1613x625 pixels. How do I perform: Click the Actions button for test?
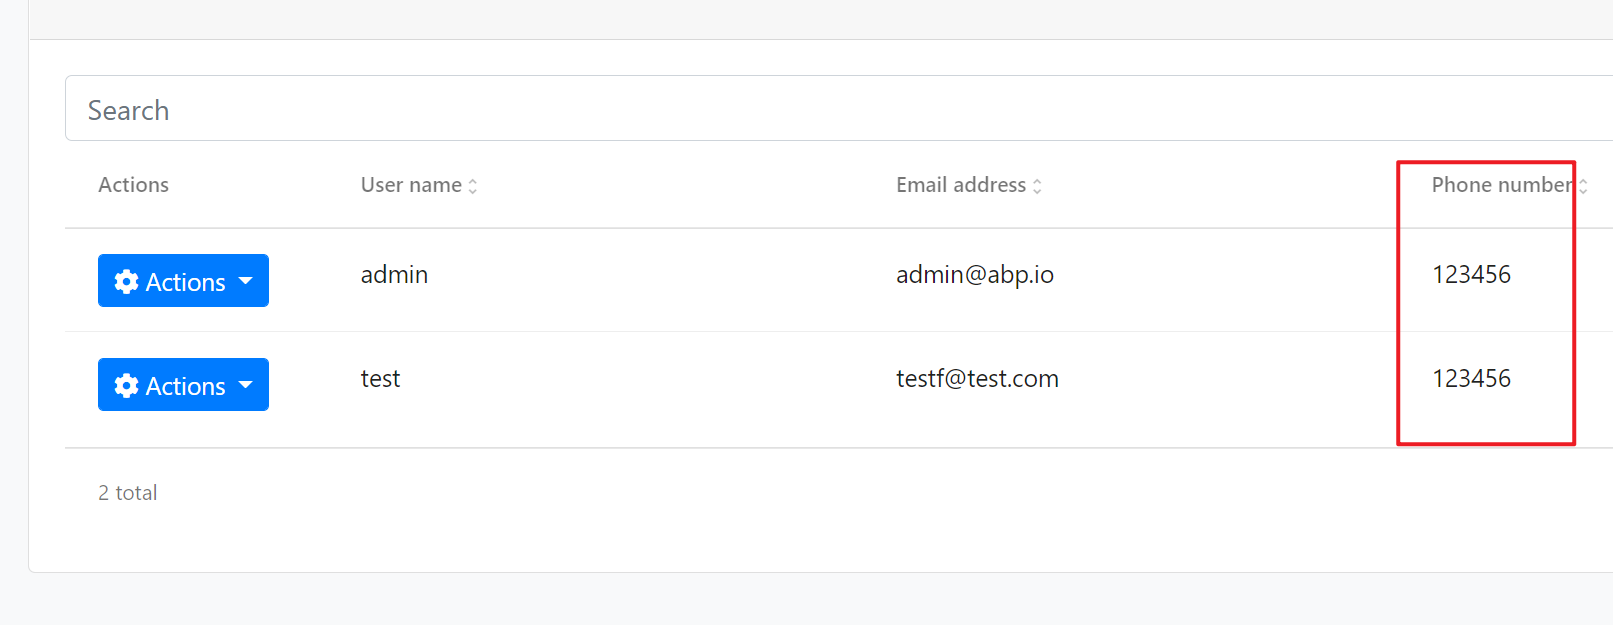183,385
